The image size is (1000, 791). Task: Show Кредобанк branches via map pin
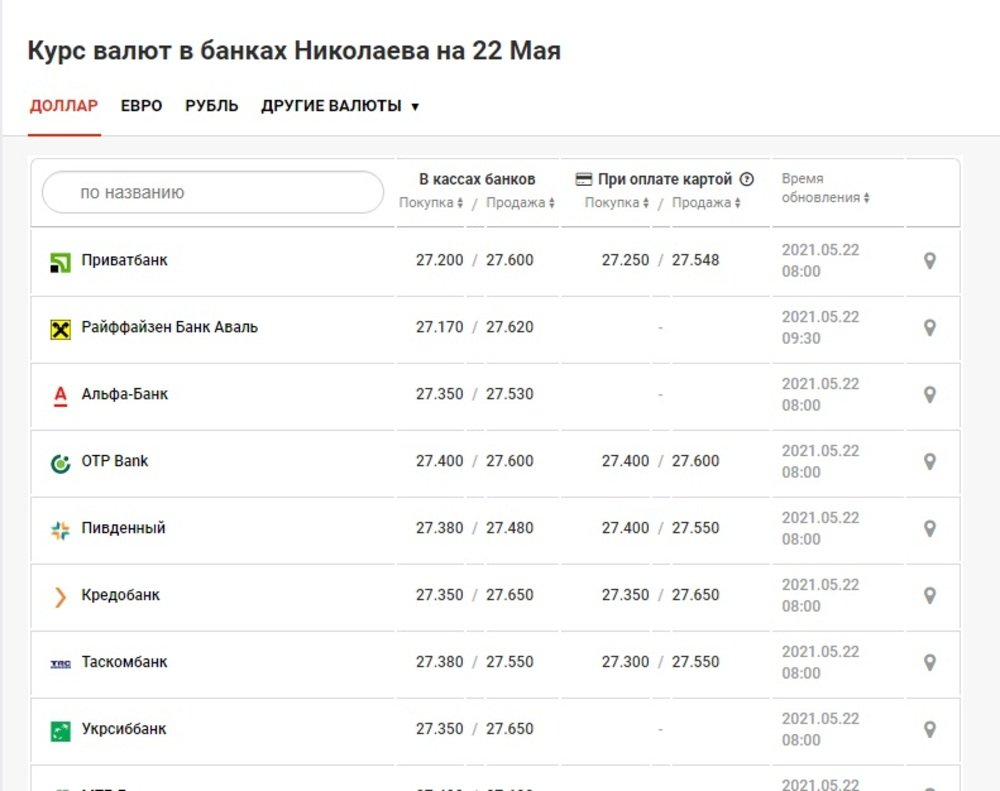pos(930,595)
